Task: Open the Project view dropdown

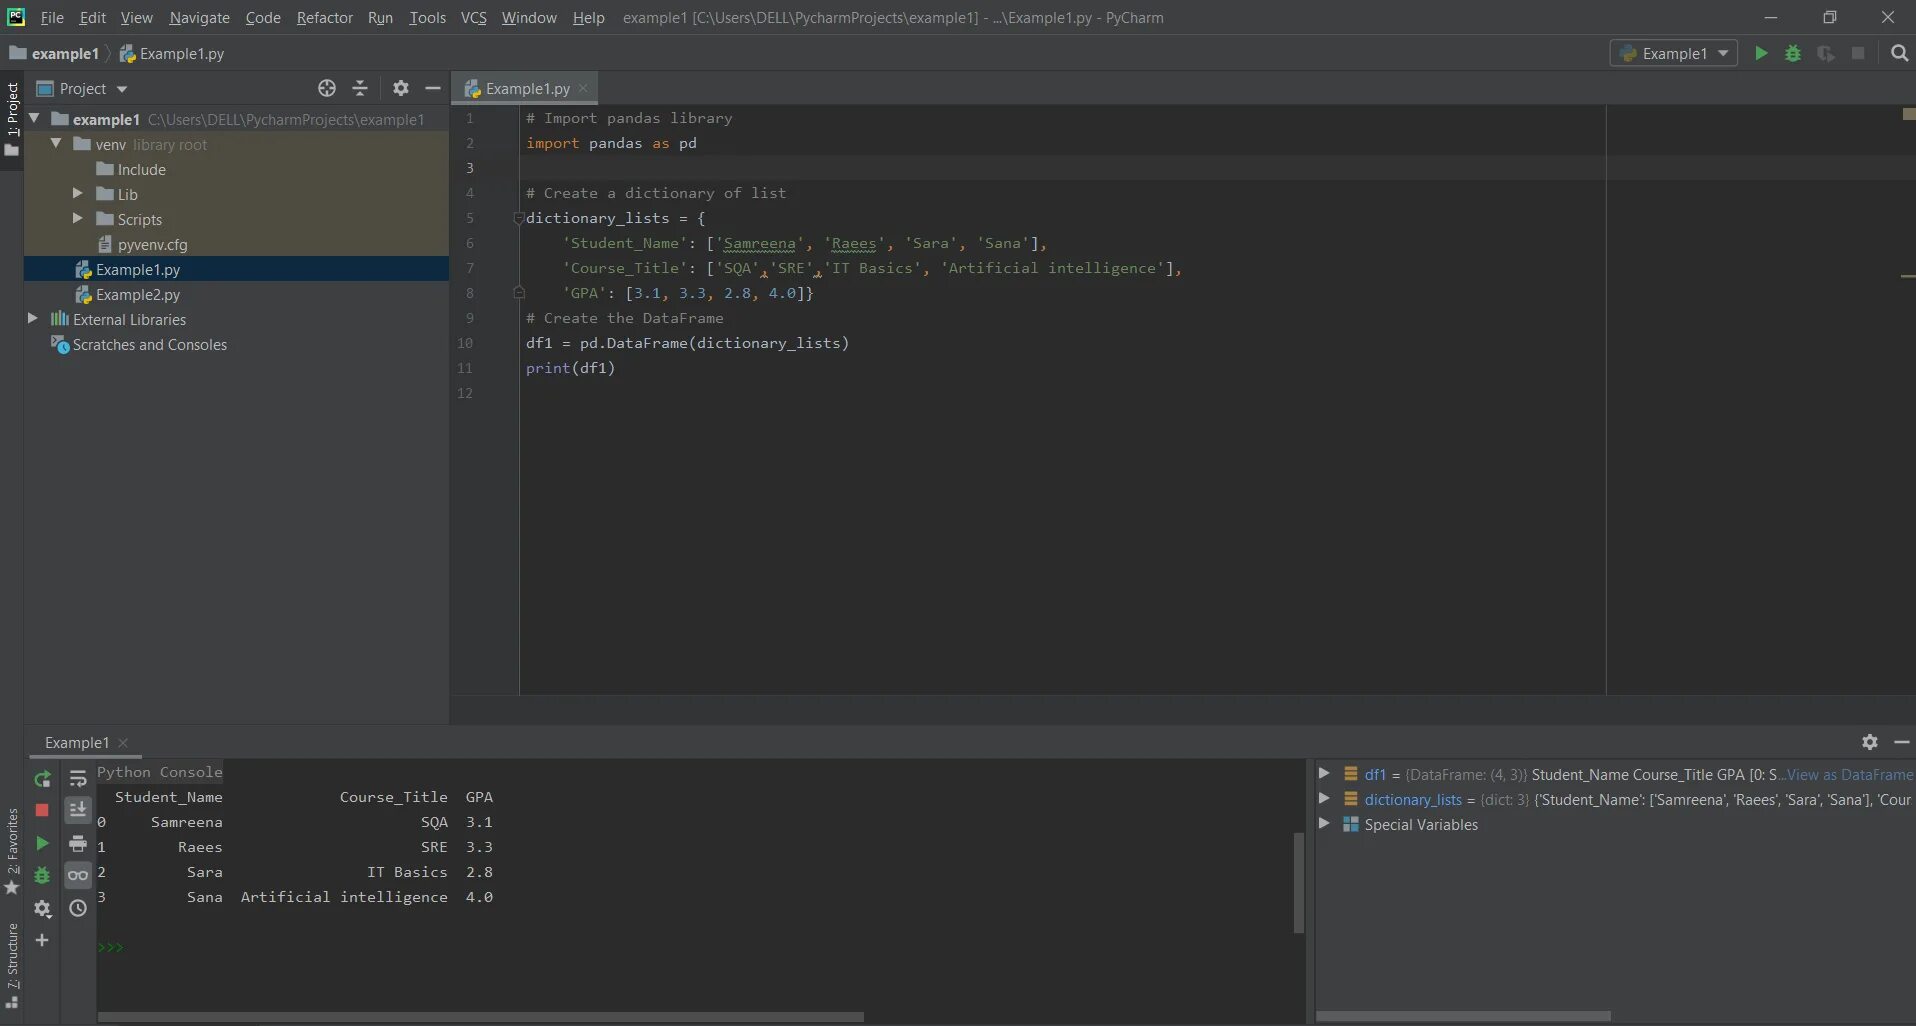Action: pyautogui.click(x=82, y=88)
